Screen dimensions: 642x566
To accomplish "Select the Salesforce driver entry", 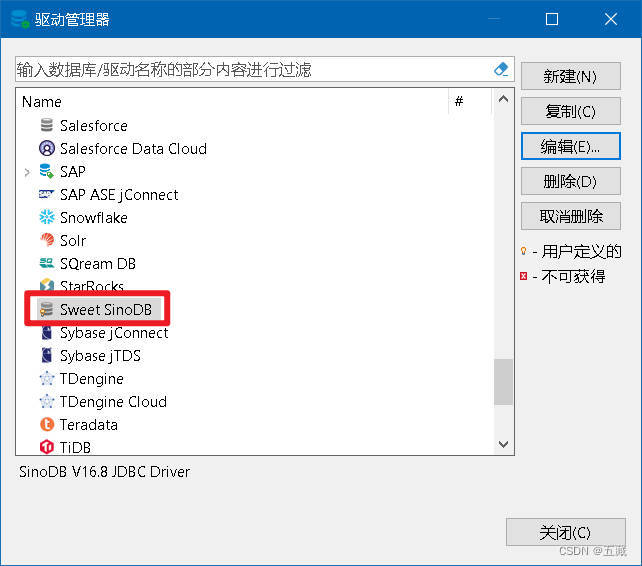I will point(93,125).
